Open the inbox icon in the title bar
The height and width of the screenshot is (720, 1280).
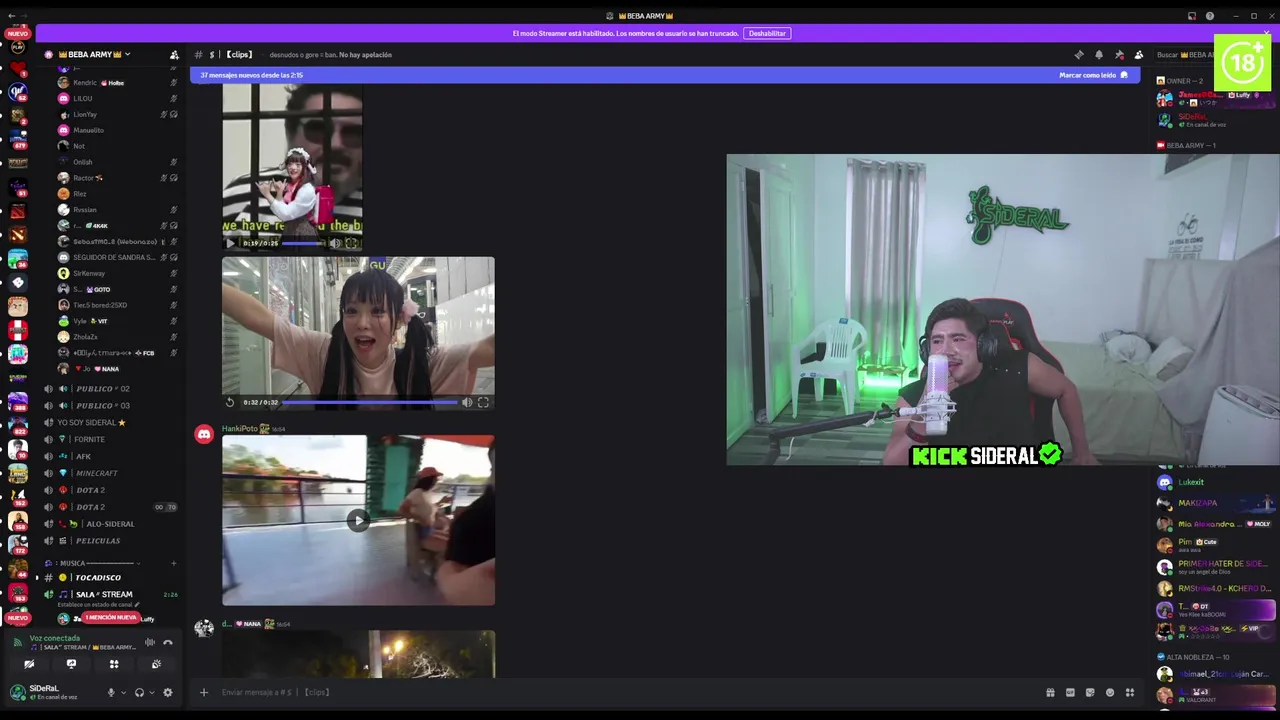click(x=1192, y=16)
